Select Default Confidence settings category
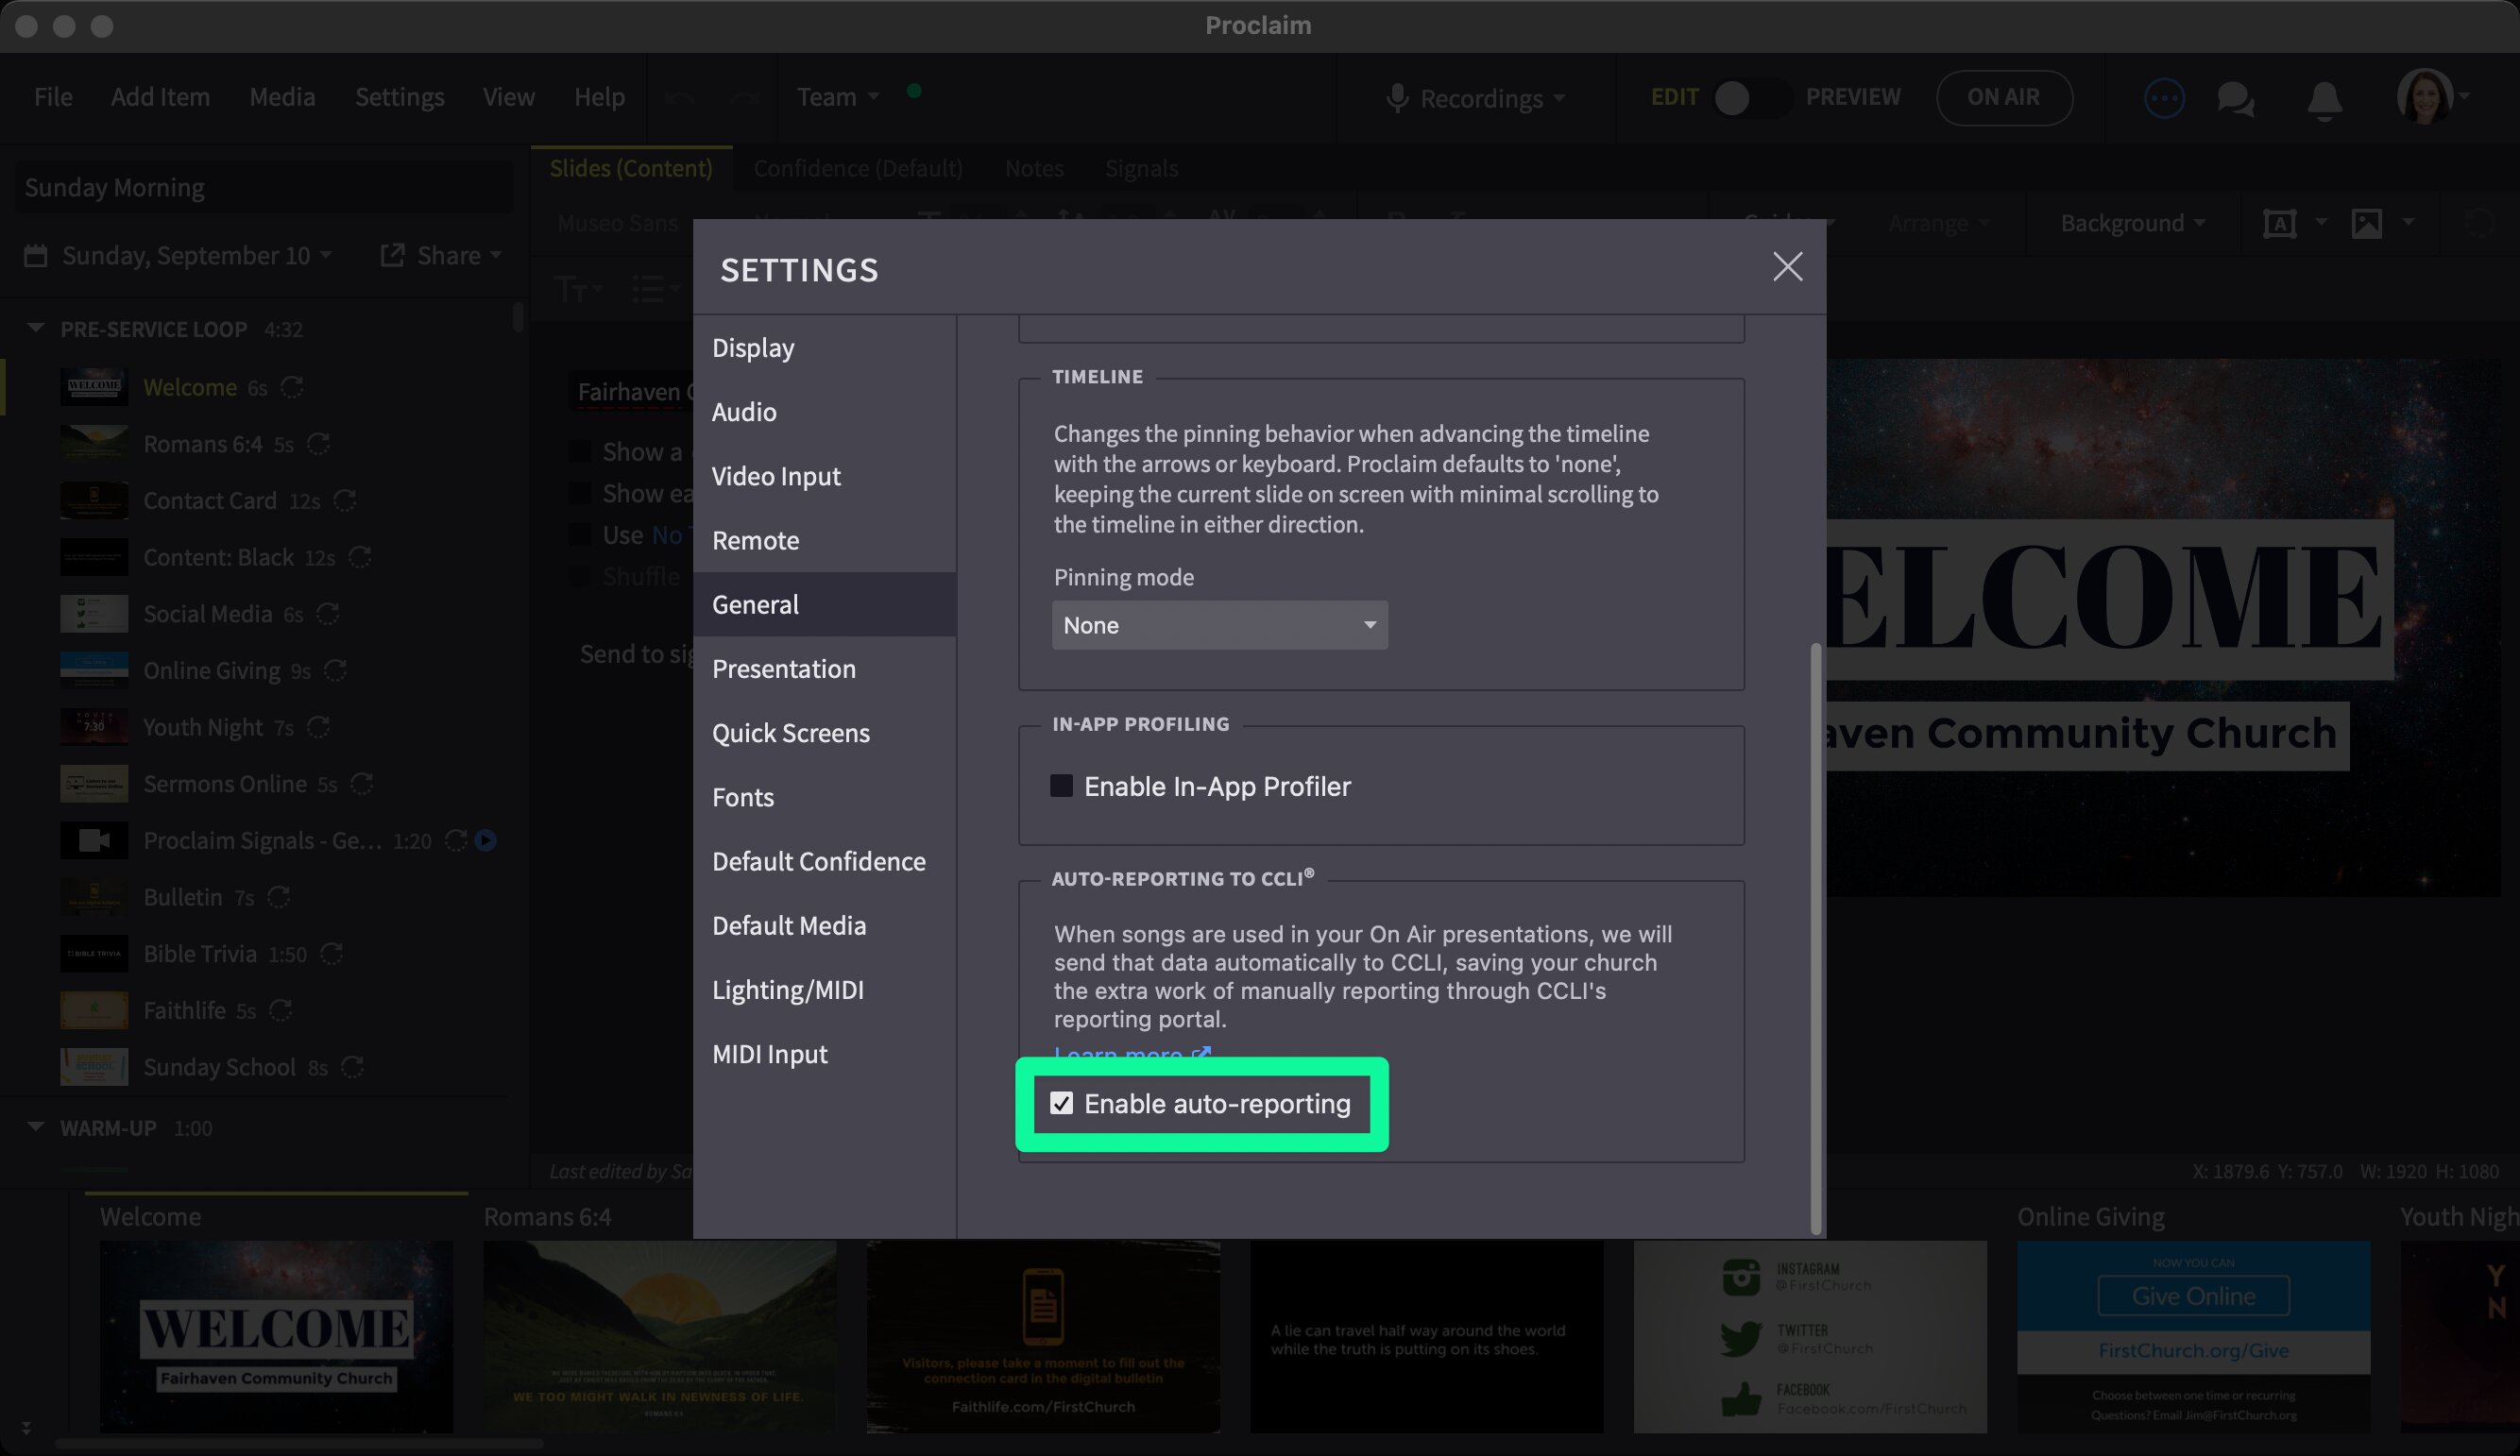 coord(825,861)
